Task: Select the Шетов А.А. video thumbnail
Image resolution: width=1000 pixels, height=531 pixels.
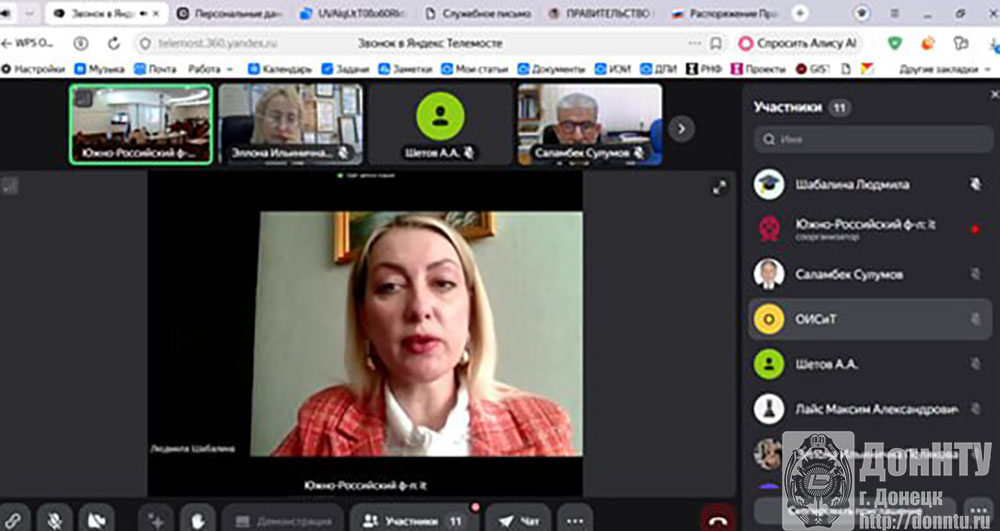Action: coord(440,124)
